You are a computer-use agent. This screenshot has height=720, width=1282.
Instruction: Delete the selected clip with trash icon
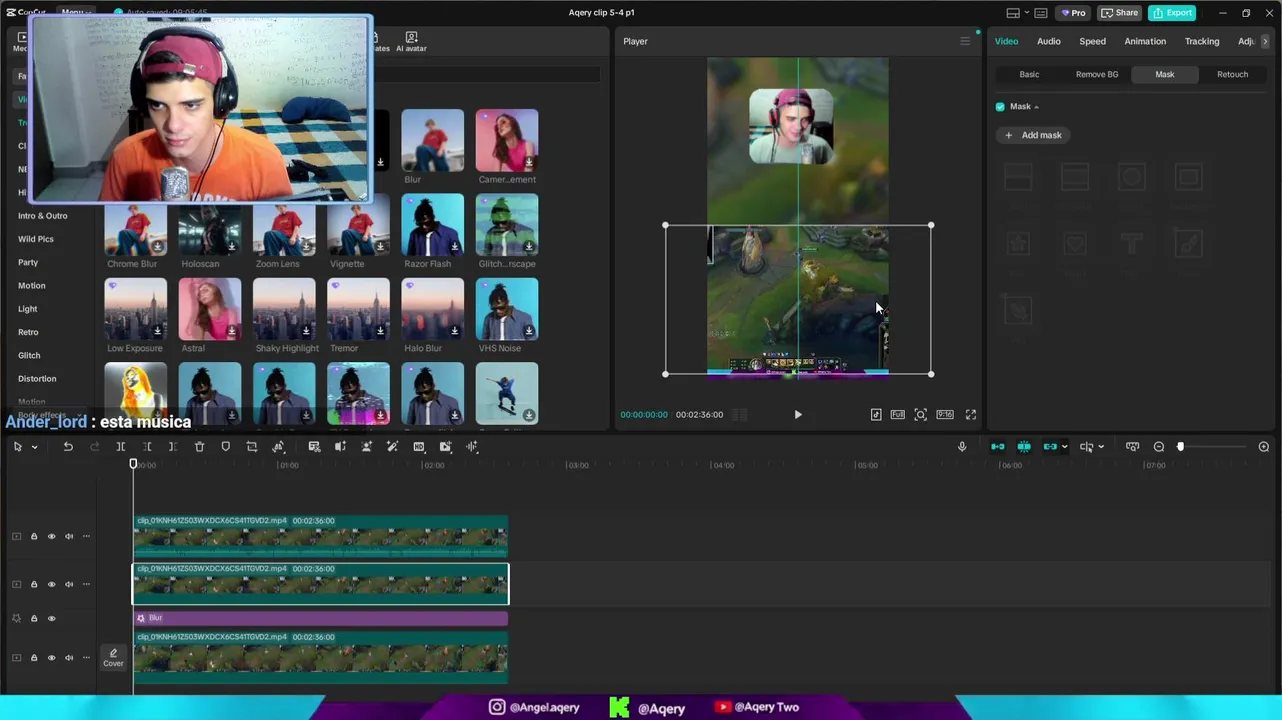tap(199, 447)
